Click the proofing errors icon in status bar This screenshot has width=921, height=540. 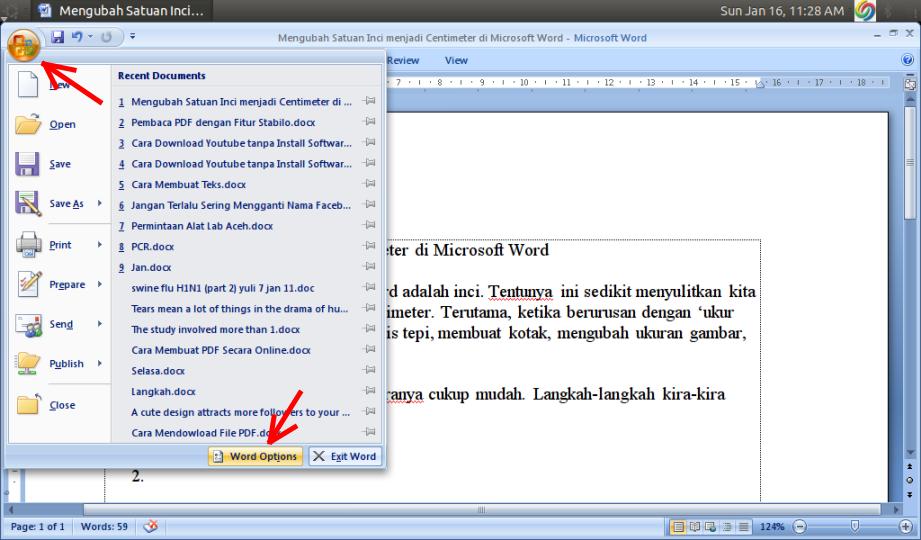click(150, 526)
